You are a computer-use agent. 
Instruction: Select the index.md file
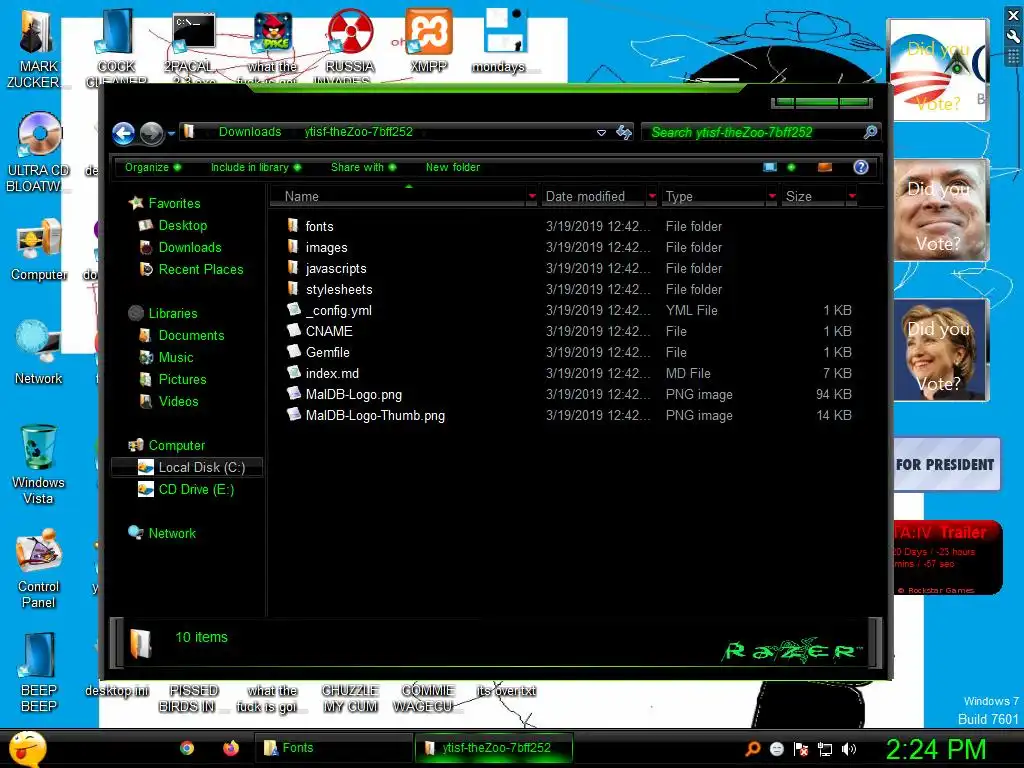[x=332, y=374]
